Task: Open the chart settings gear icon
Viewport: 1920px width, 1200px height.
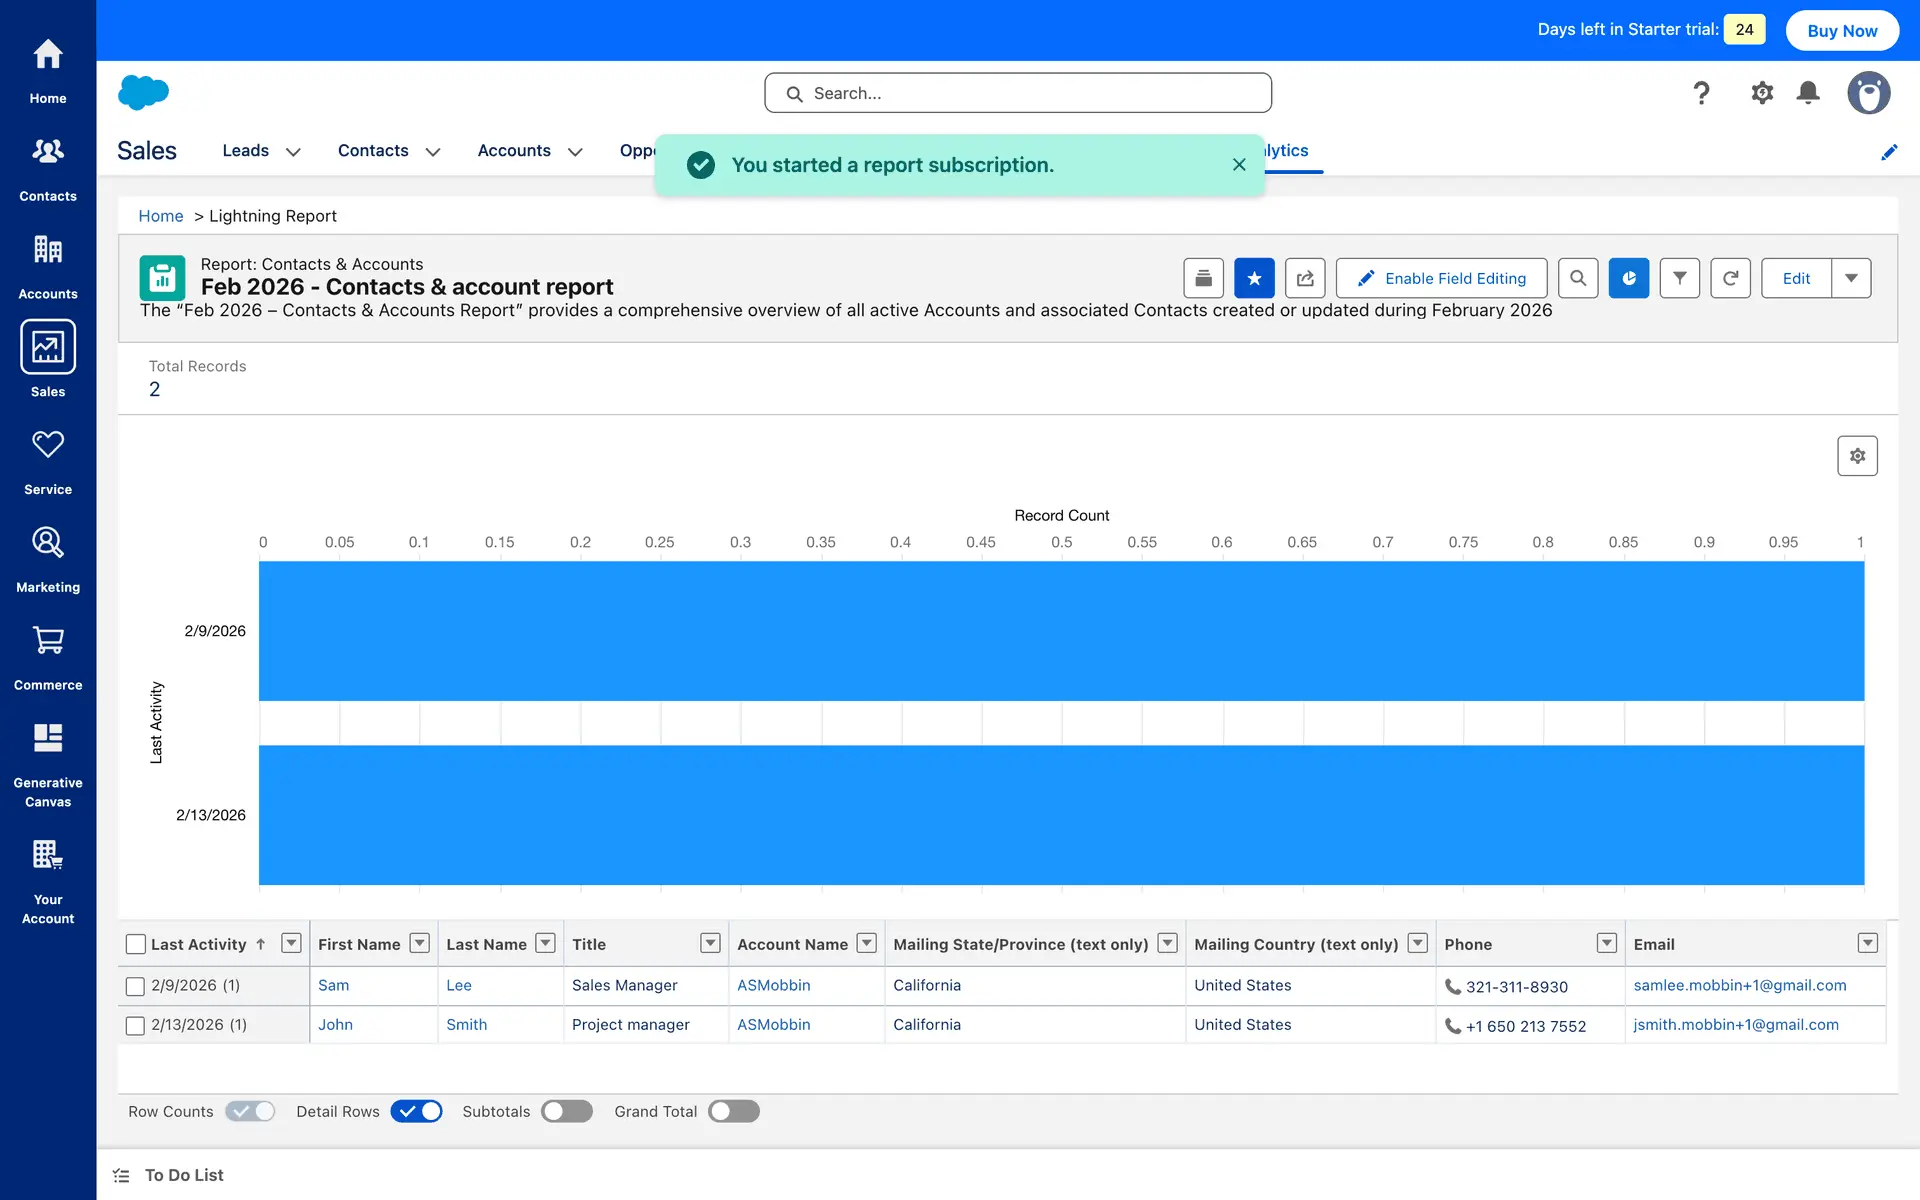Action: [1857, 456]
